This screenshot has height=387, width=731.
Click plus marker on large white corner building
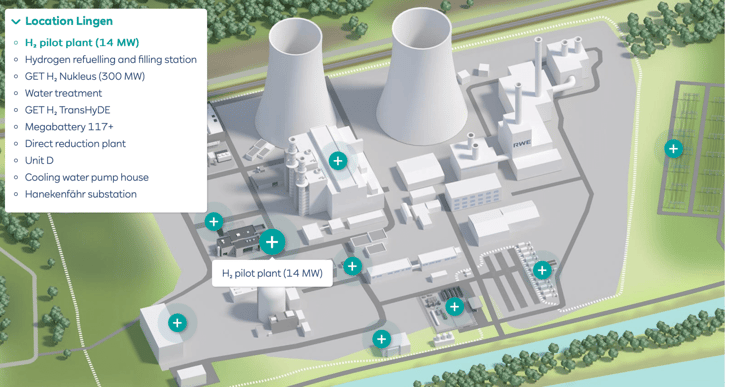tap(177, 323)
